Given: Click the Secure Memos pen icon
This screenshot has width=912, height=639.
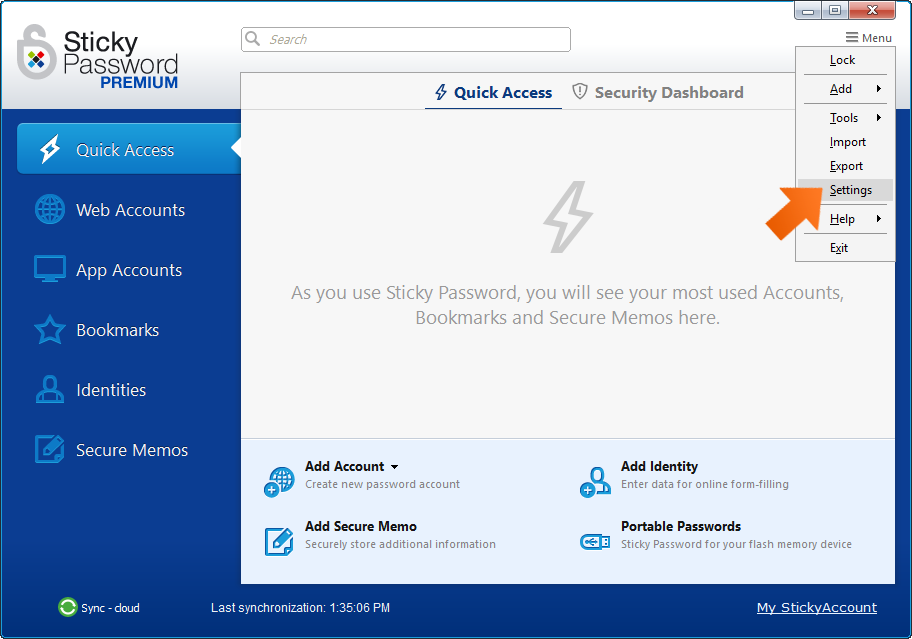Looking at the screenshot, I should 48,450.
